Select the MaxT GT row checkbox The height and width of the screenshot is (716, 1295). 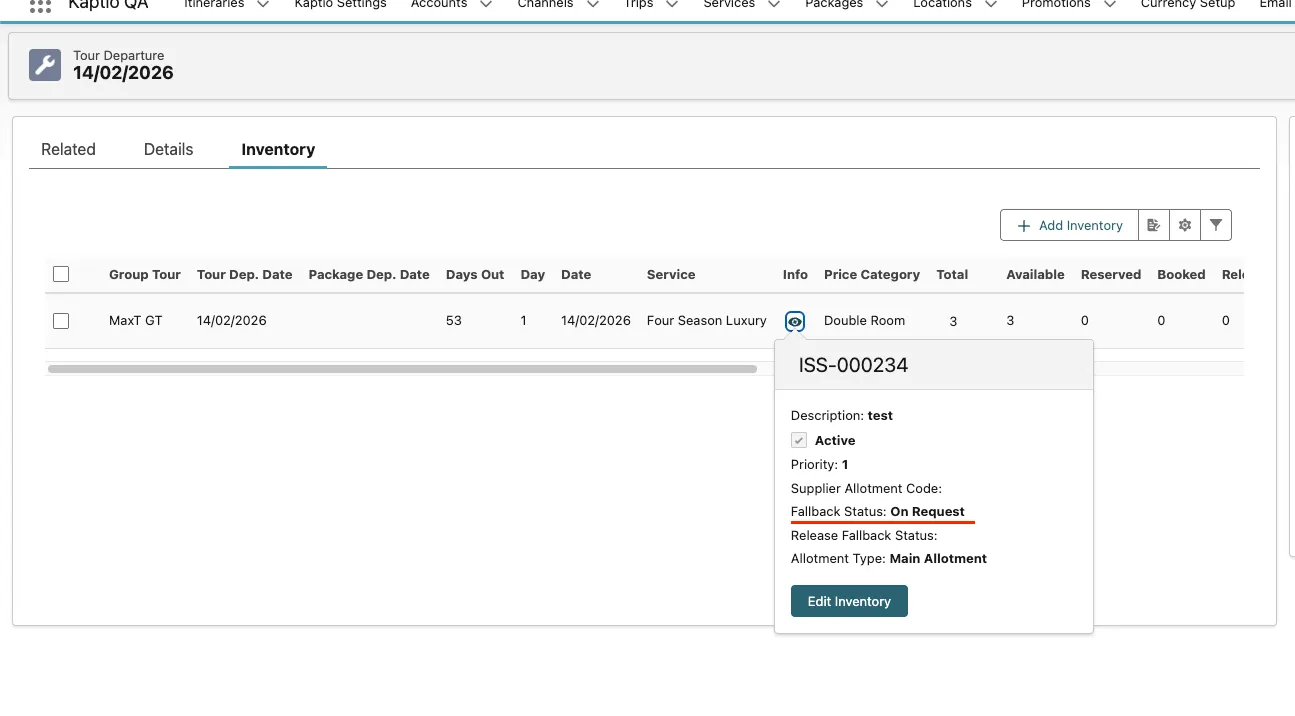tap(61, 321)
